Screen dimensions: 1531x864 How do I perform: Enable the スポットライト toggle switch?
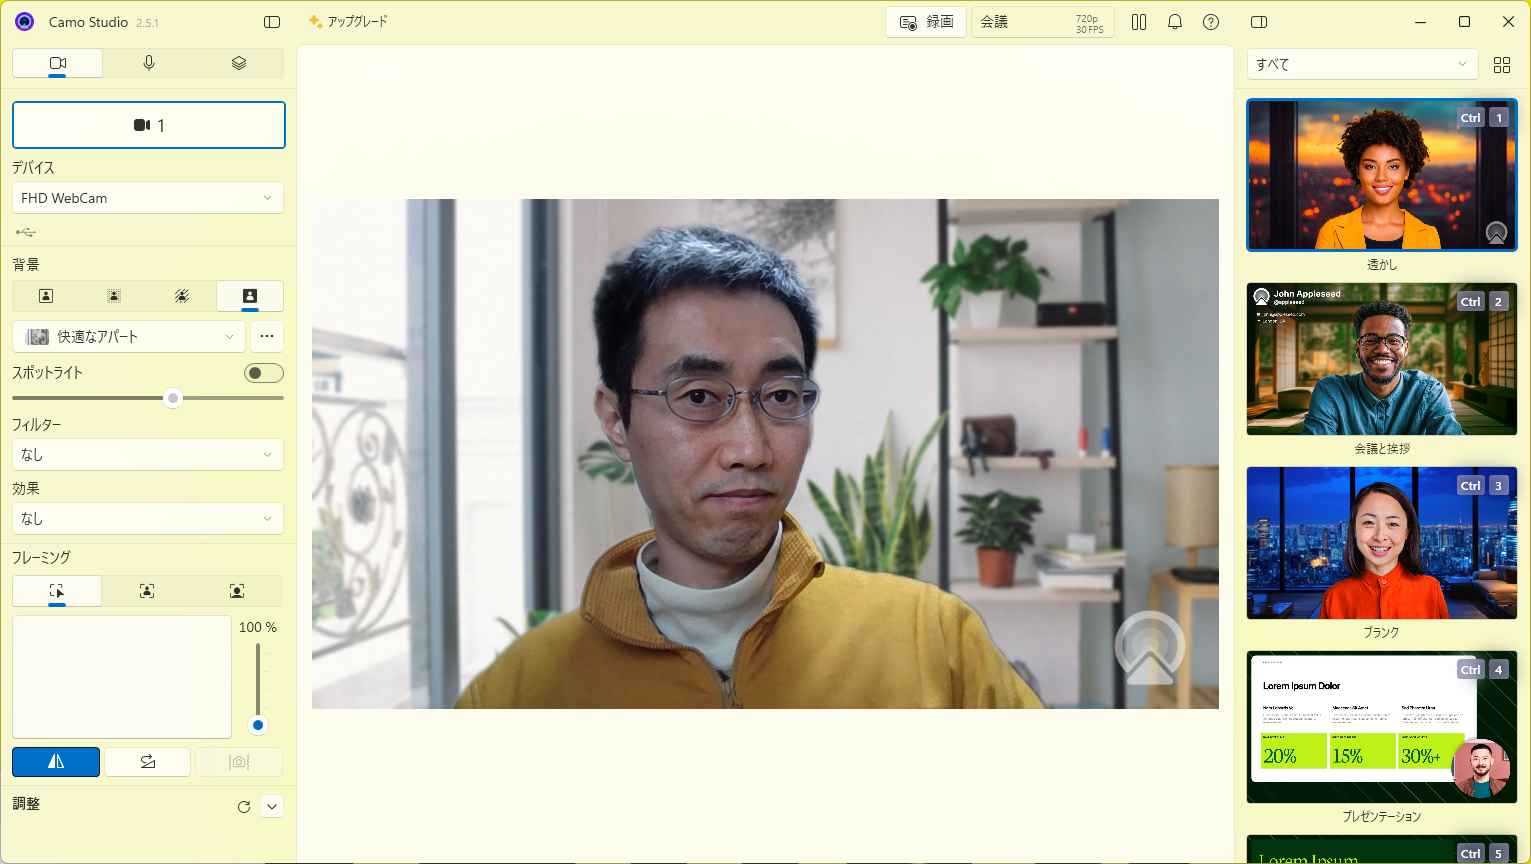pyautogui.click(x=263, y=372)
